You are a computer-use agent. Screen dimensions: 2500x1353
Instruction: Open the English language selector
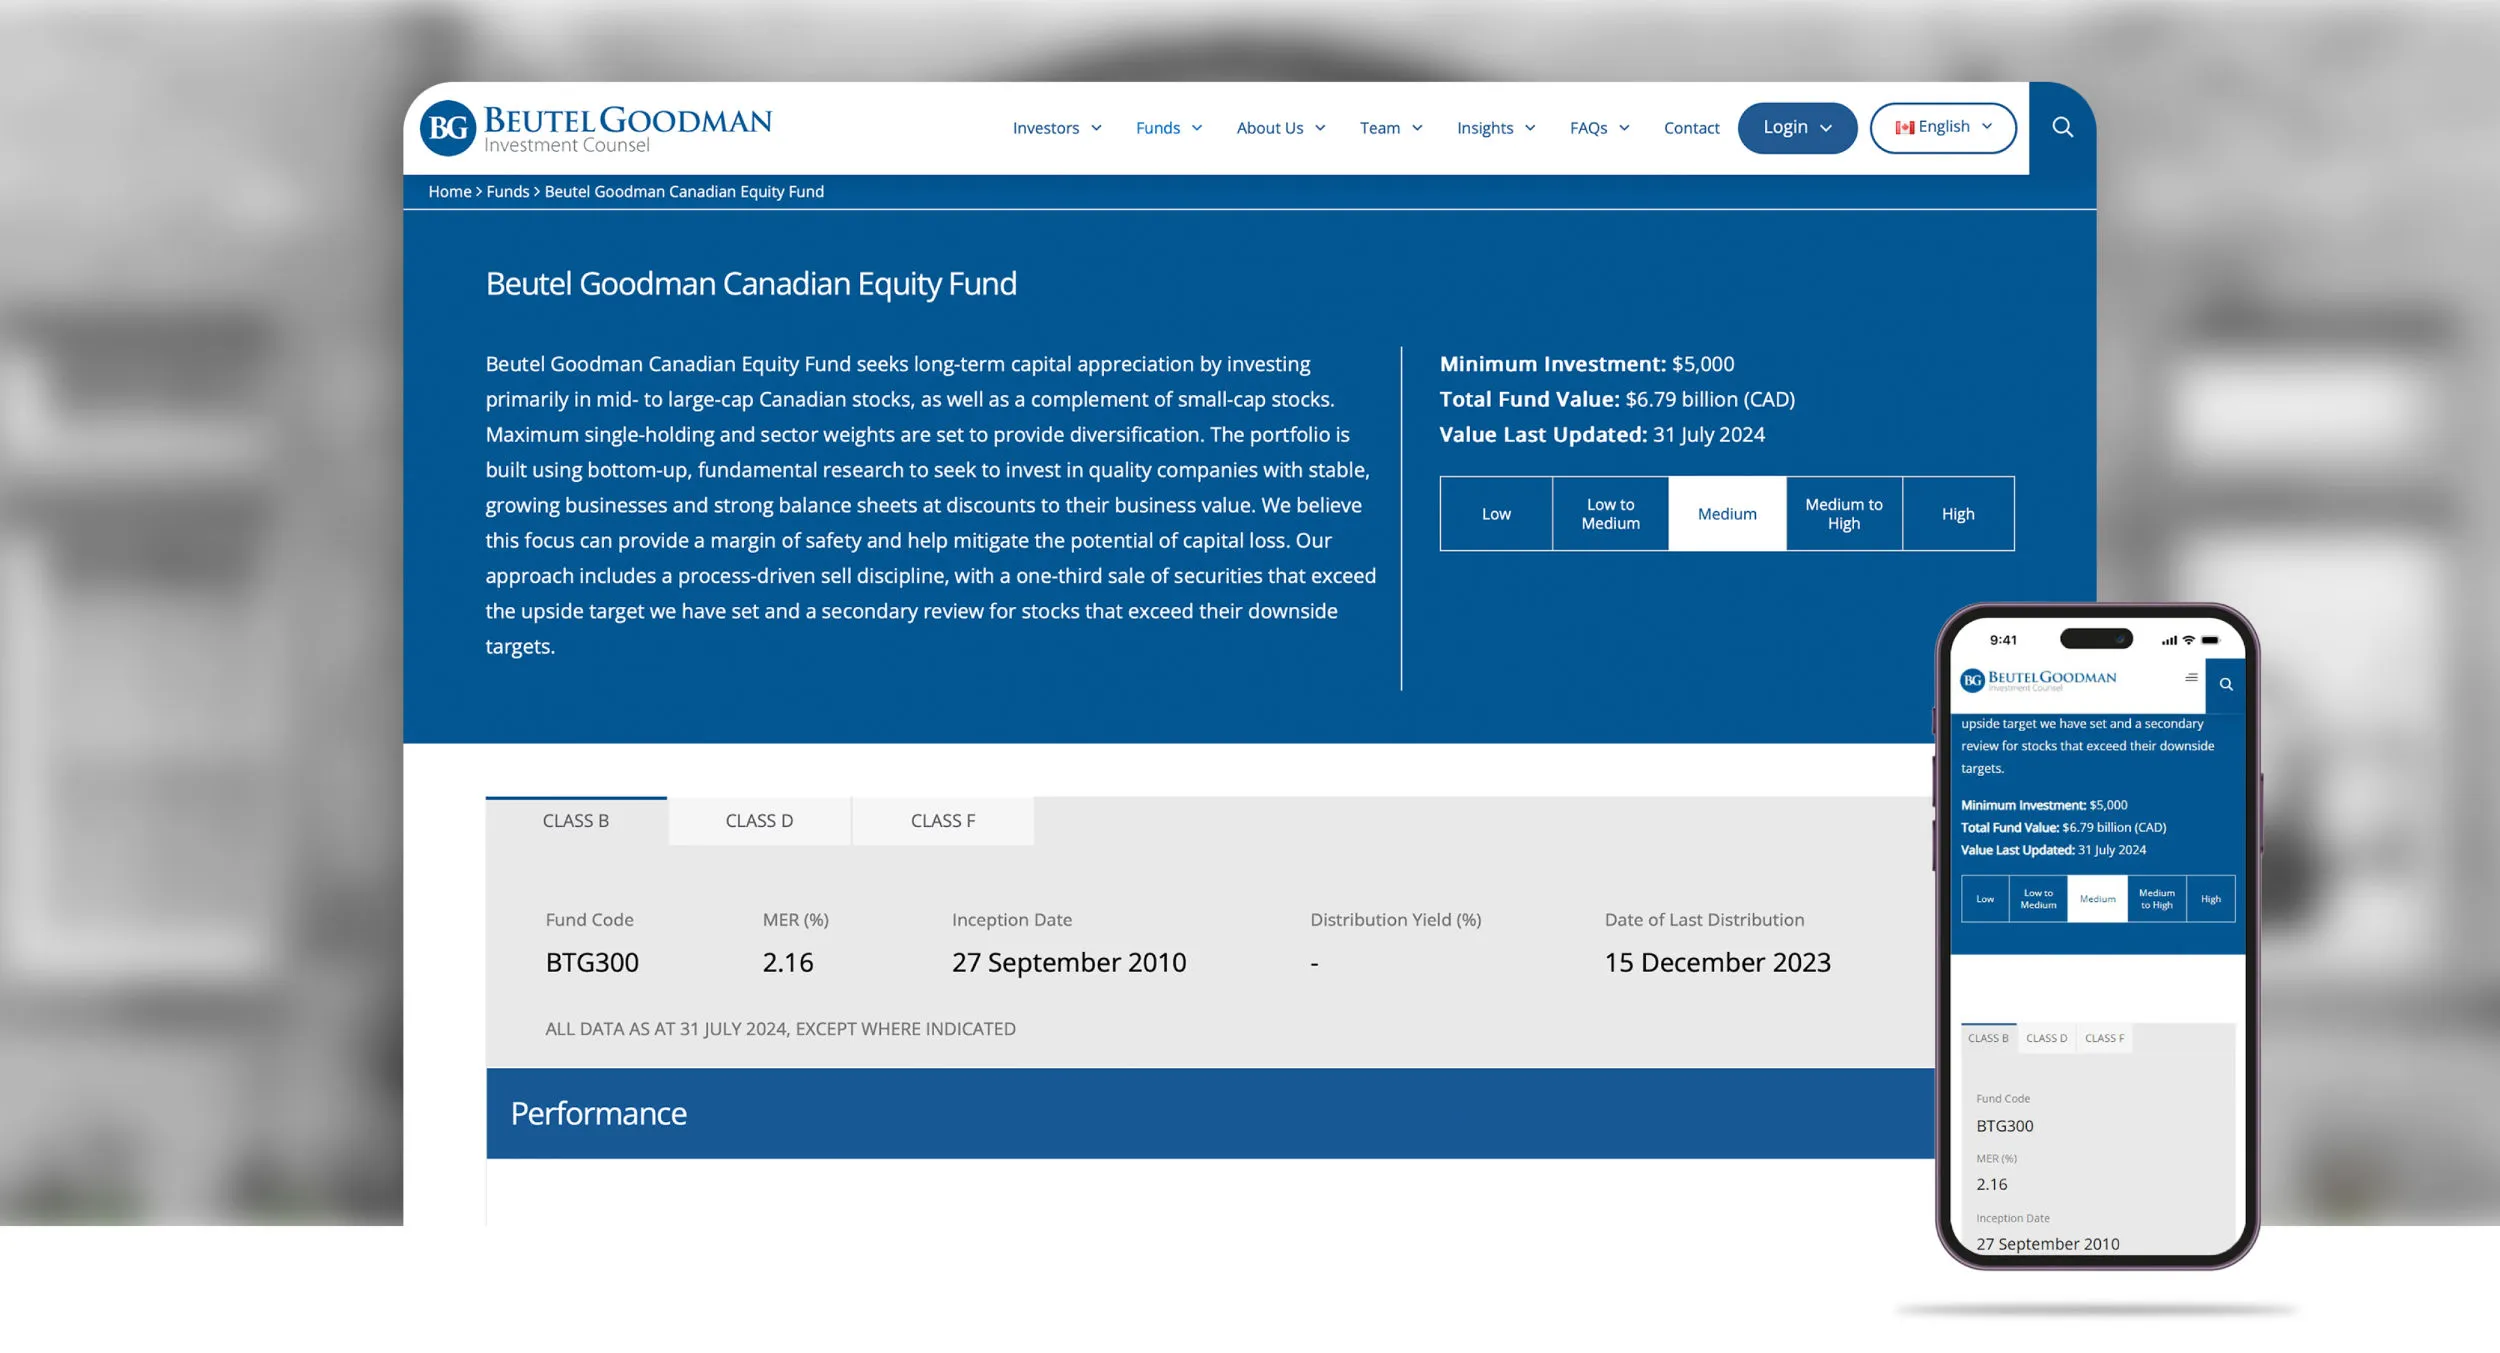[x=1943, y=128]
